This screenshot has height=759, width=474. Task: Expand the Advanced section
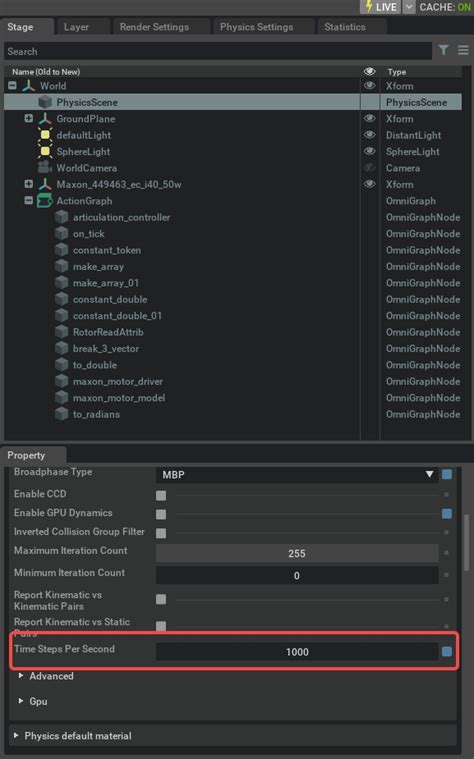[21, 675]
